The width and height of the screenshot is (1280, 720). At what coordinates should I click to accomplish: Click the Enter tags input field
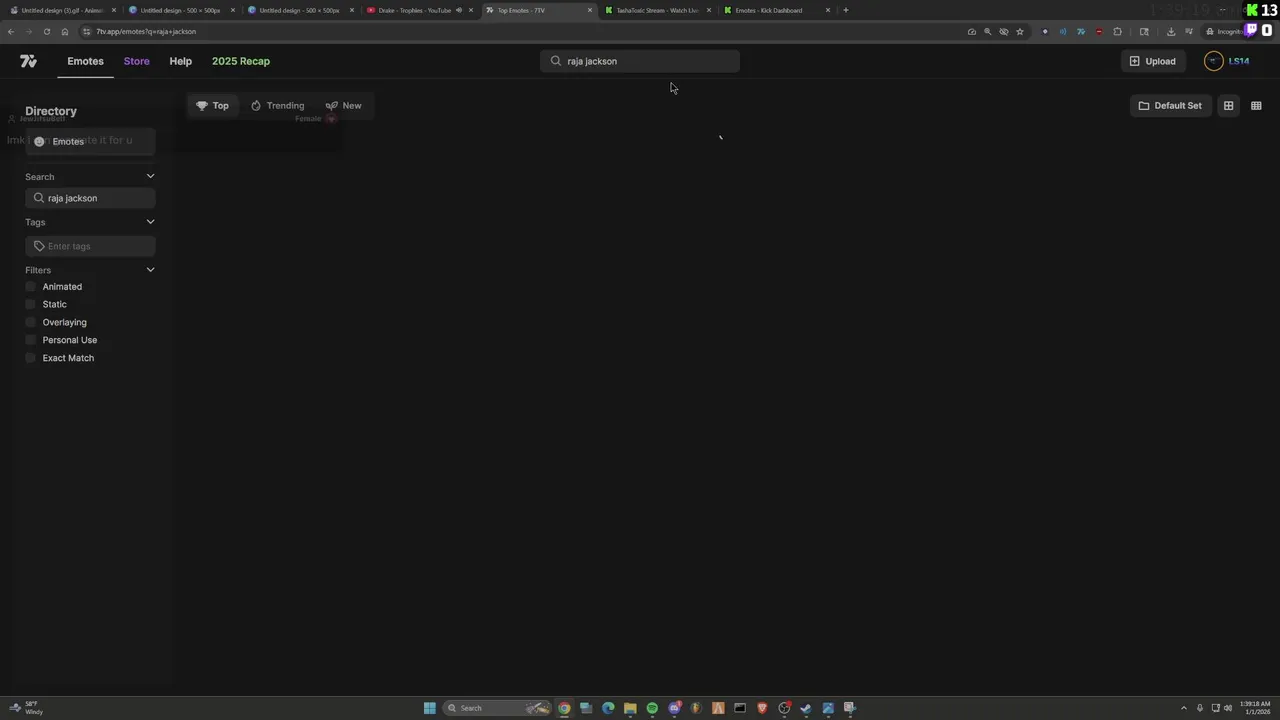(90, 246)
